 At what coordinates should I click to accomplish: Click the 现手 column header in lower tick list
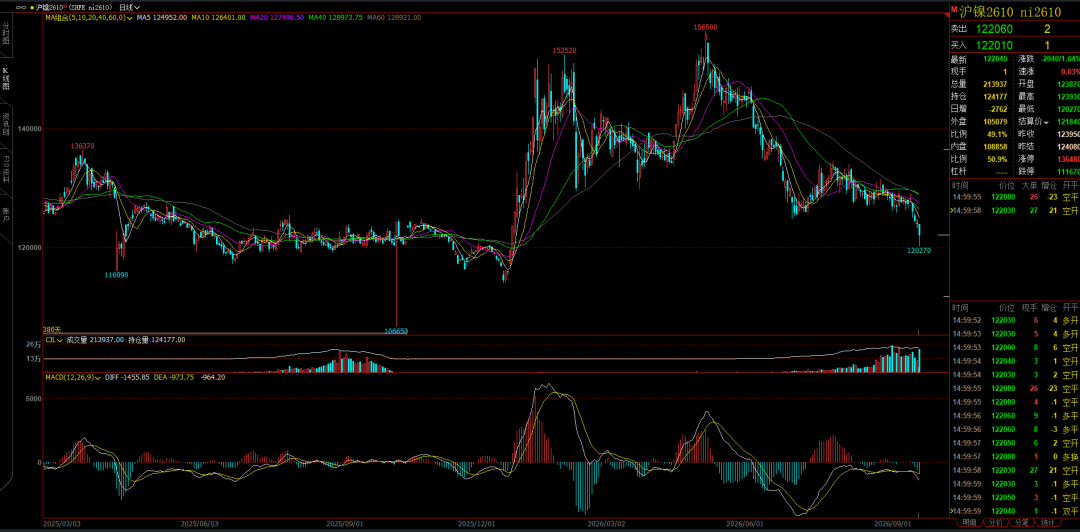pyautogui.click(x=1030, y=307)
